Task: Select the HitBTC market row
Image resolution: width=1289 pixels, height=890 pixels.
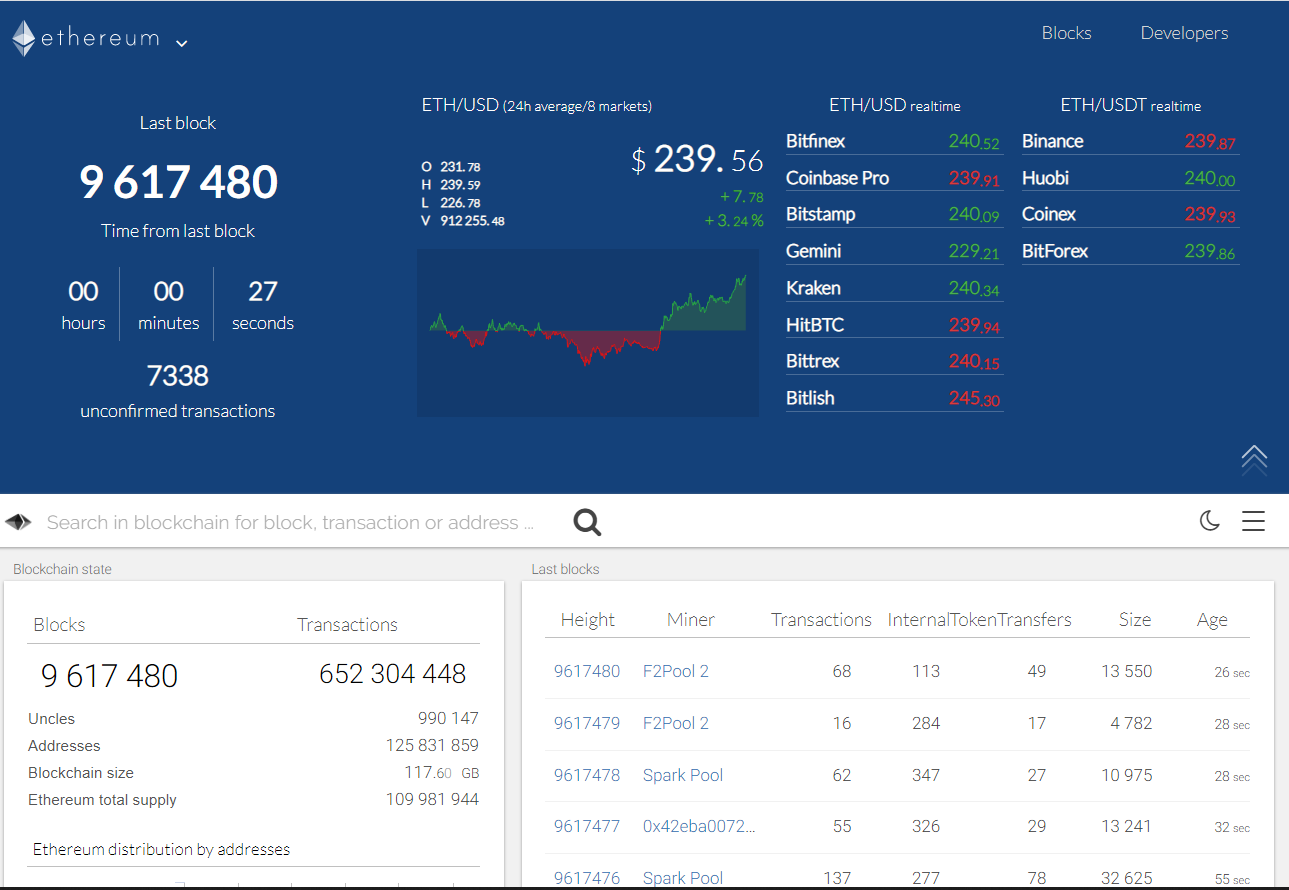Action: pyautogui.click(x=894, y=325)
